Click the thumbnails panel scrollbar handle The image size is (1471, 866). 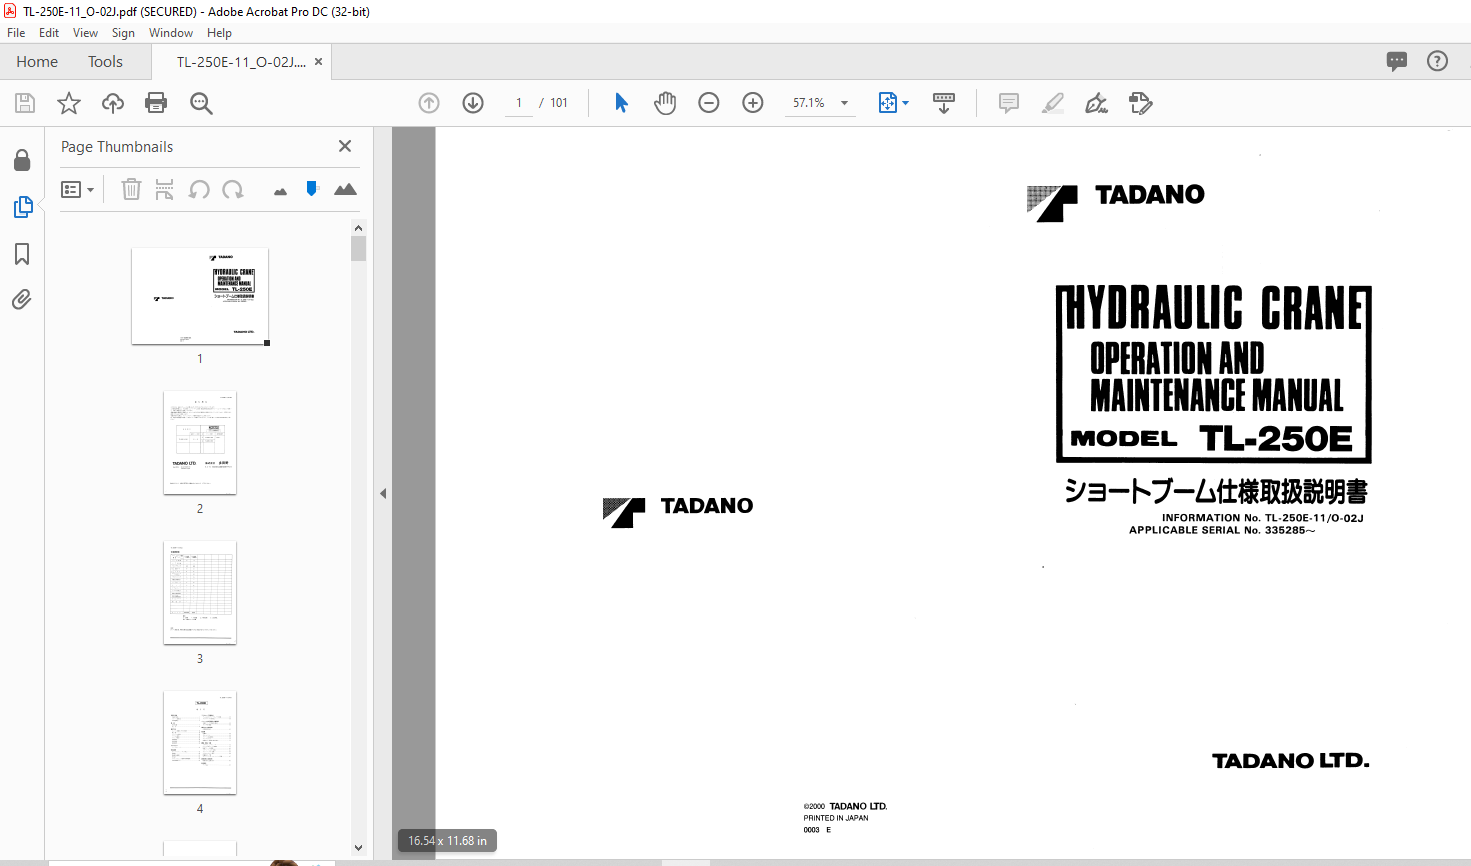(359, 248)
